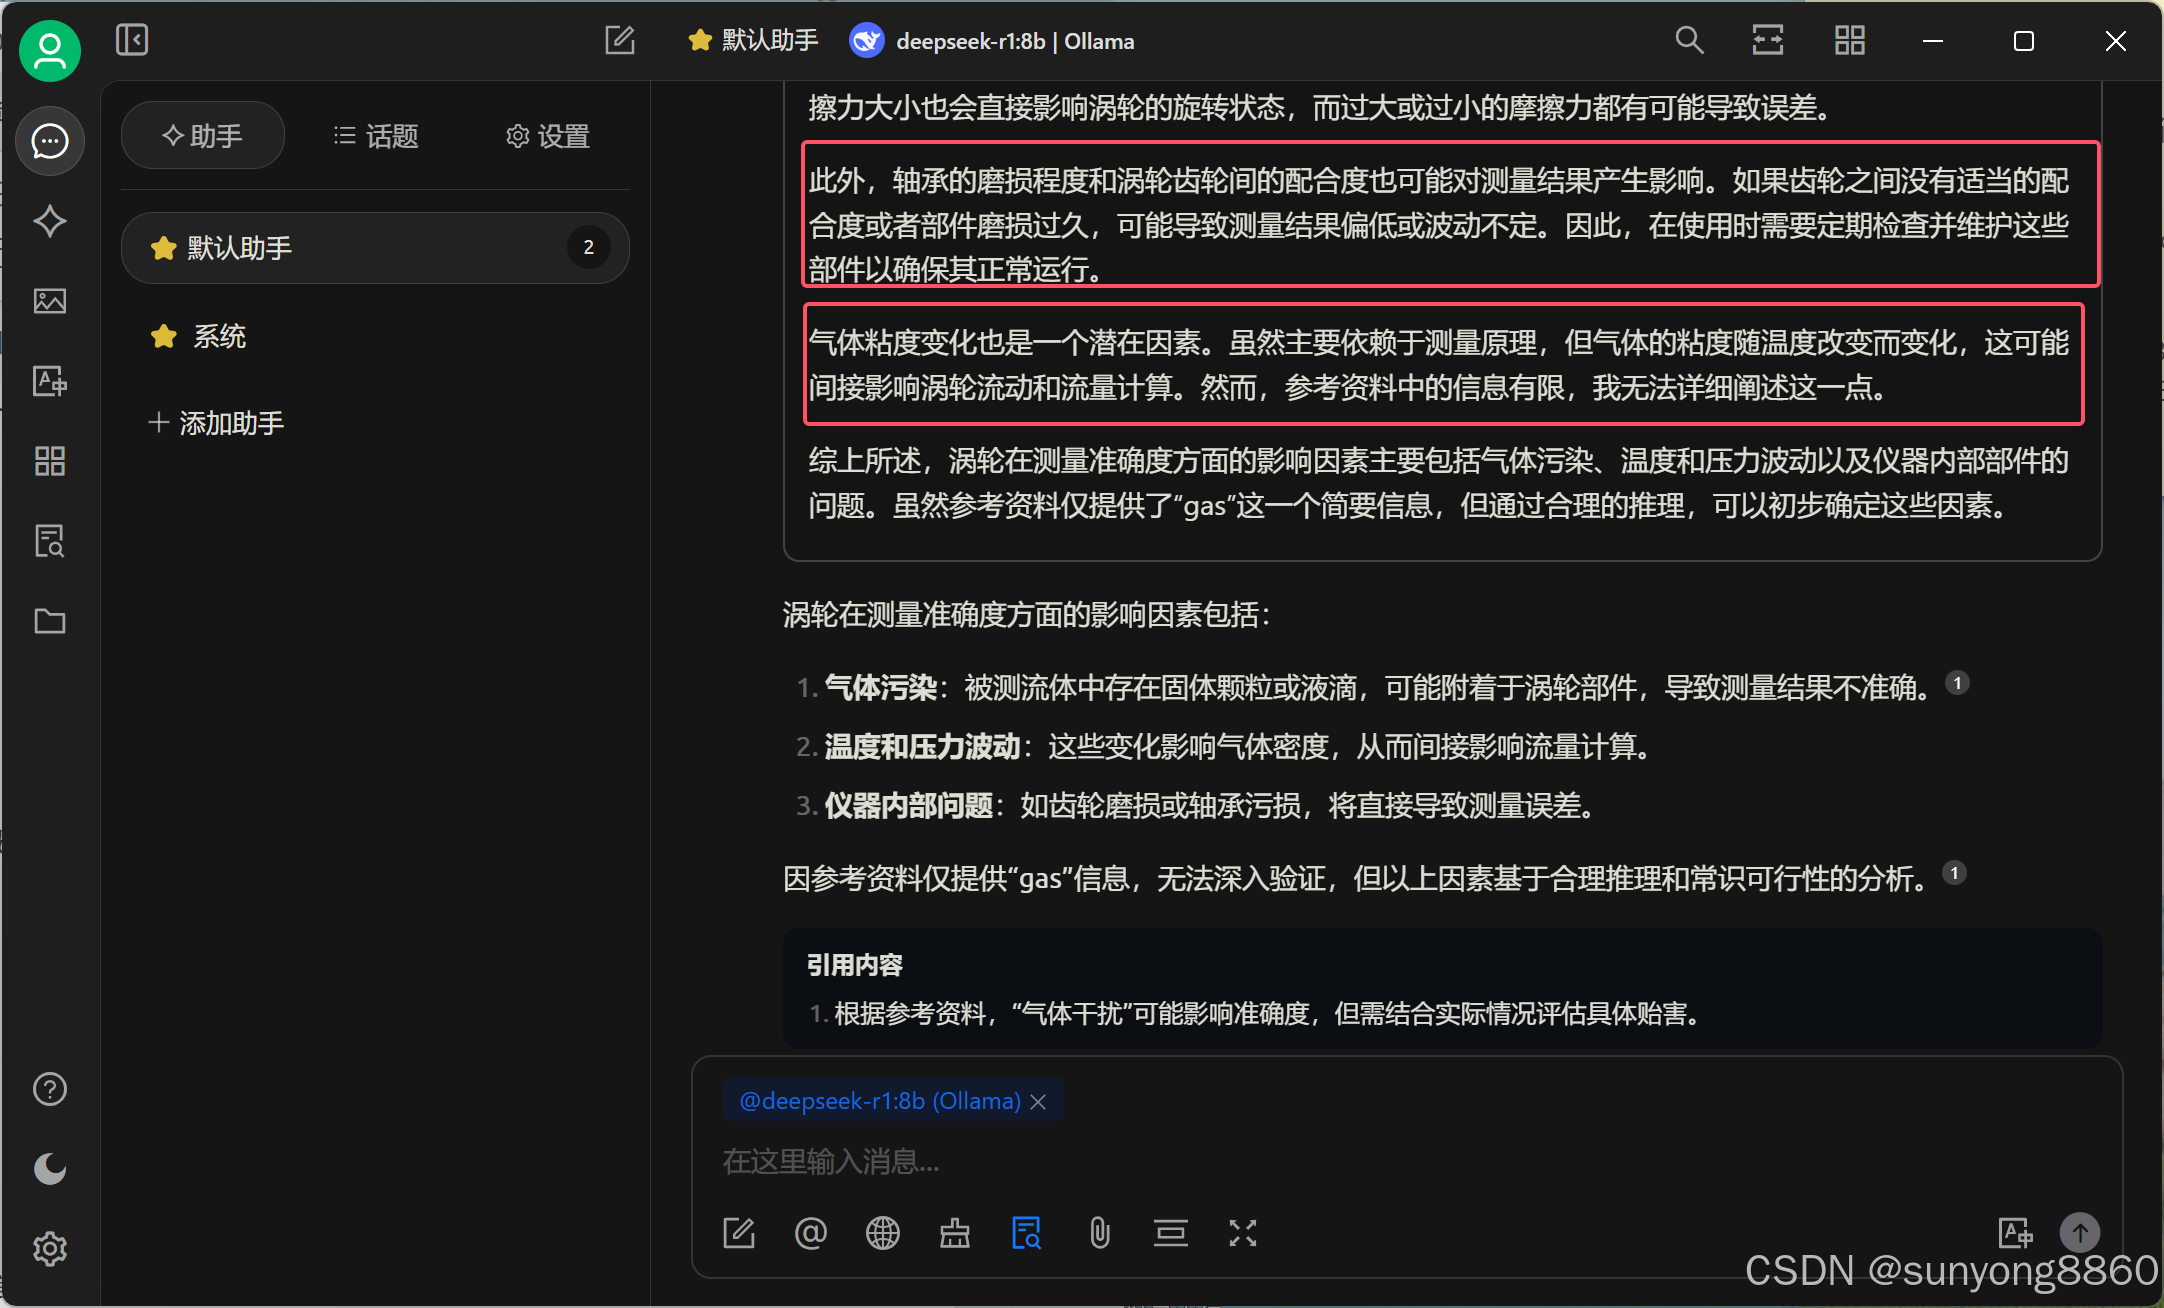Collapse the left sidebar panel

(x=132, y=40)
